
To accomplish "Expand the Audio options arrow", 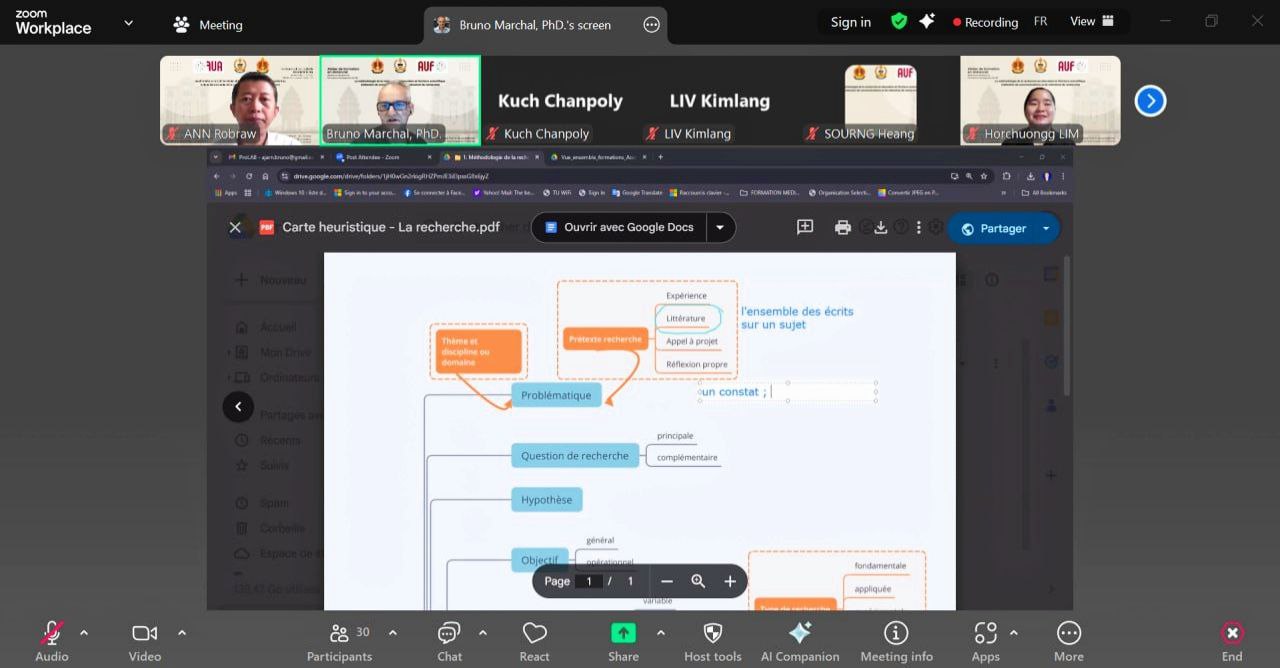I will (84, 633).
